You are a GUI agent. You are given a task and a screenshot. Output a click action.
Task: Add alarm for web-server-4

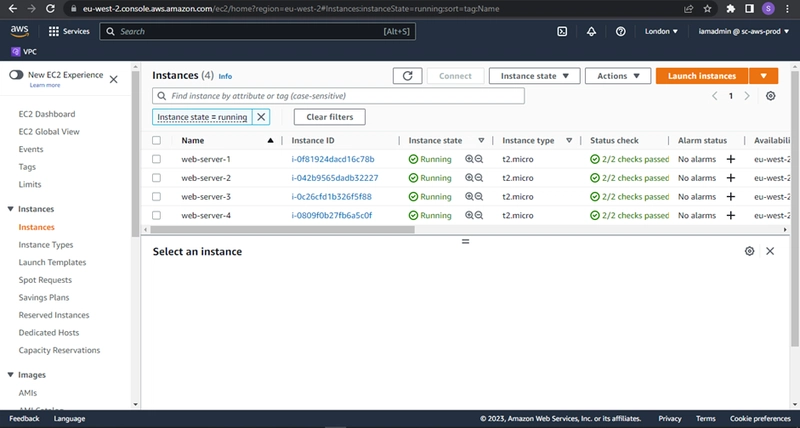[731, 215]
